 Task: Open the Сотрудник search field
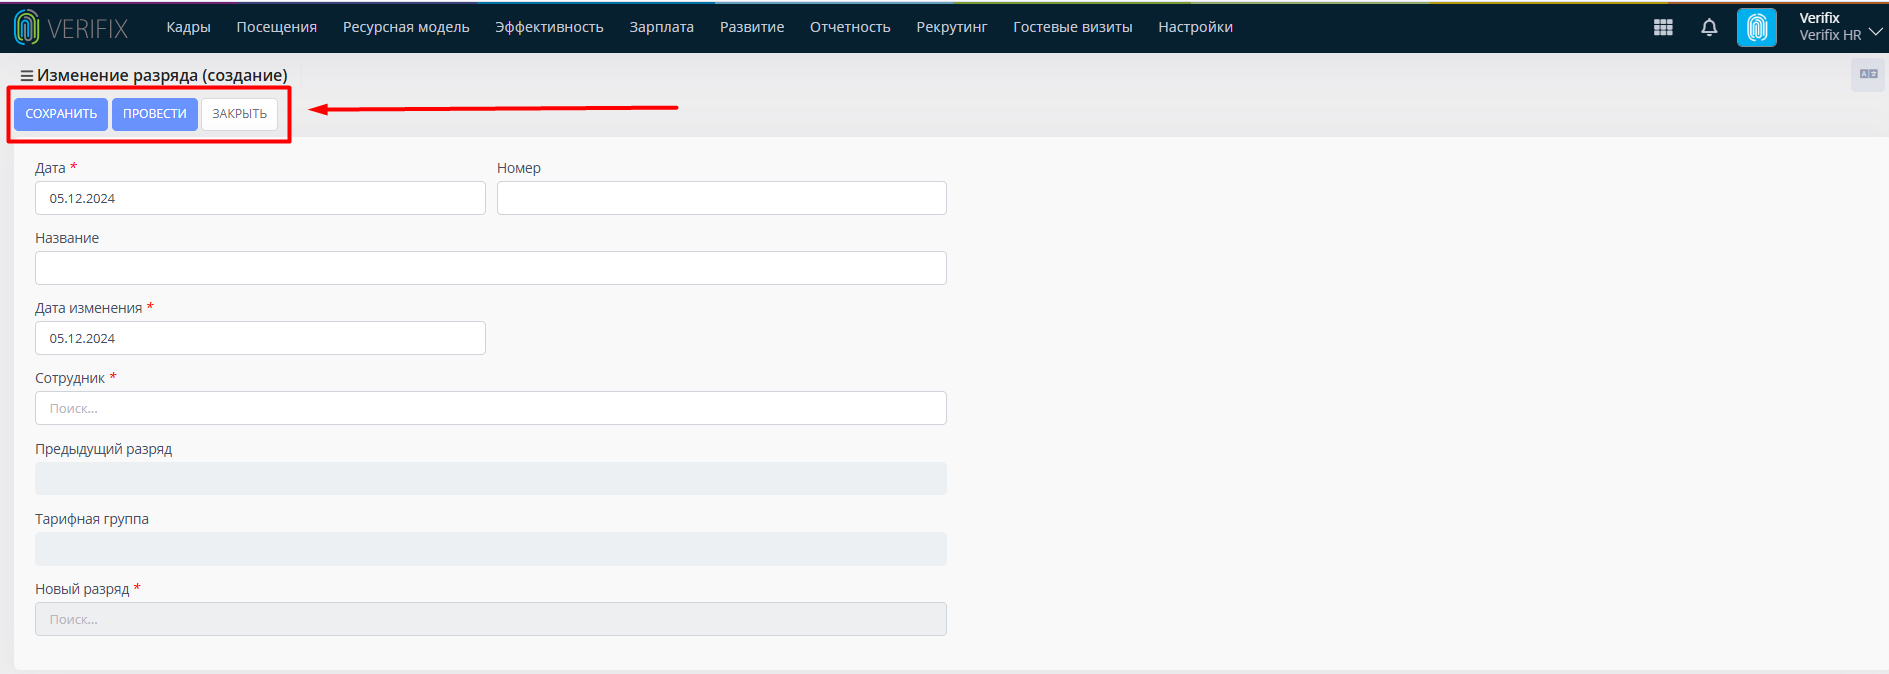coord(491,408)
